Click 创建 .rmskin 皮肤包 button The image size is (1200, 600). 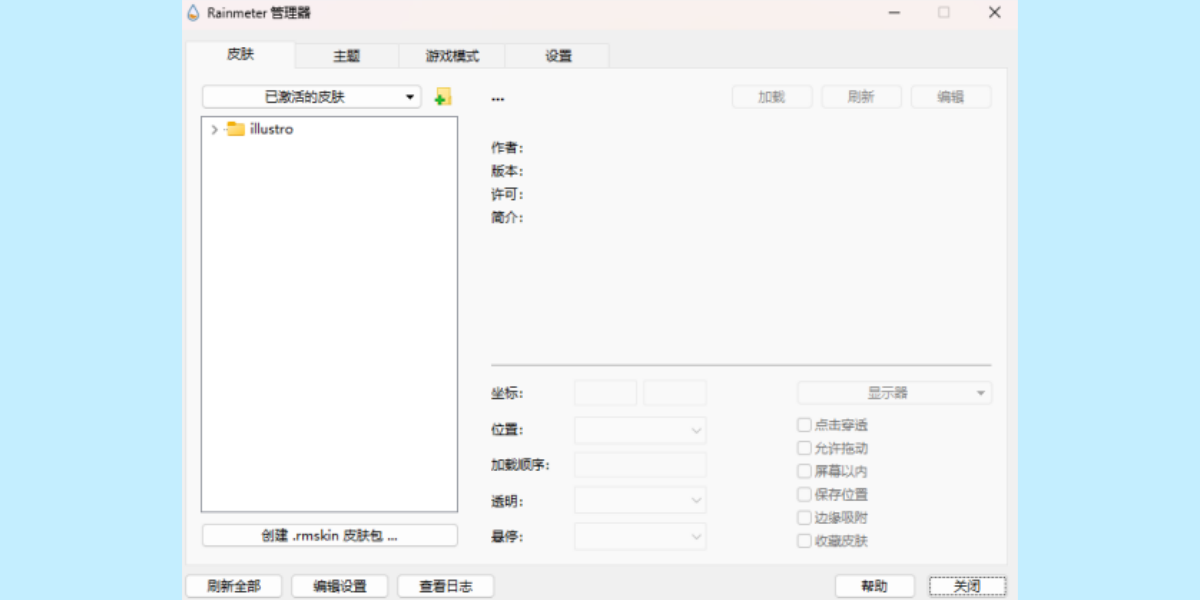coord(330,536)
